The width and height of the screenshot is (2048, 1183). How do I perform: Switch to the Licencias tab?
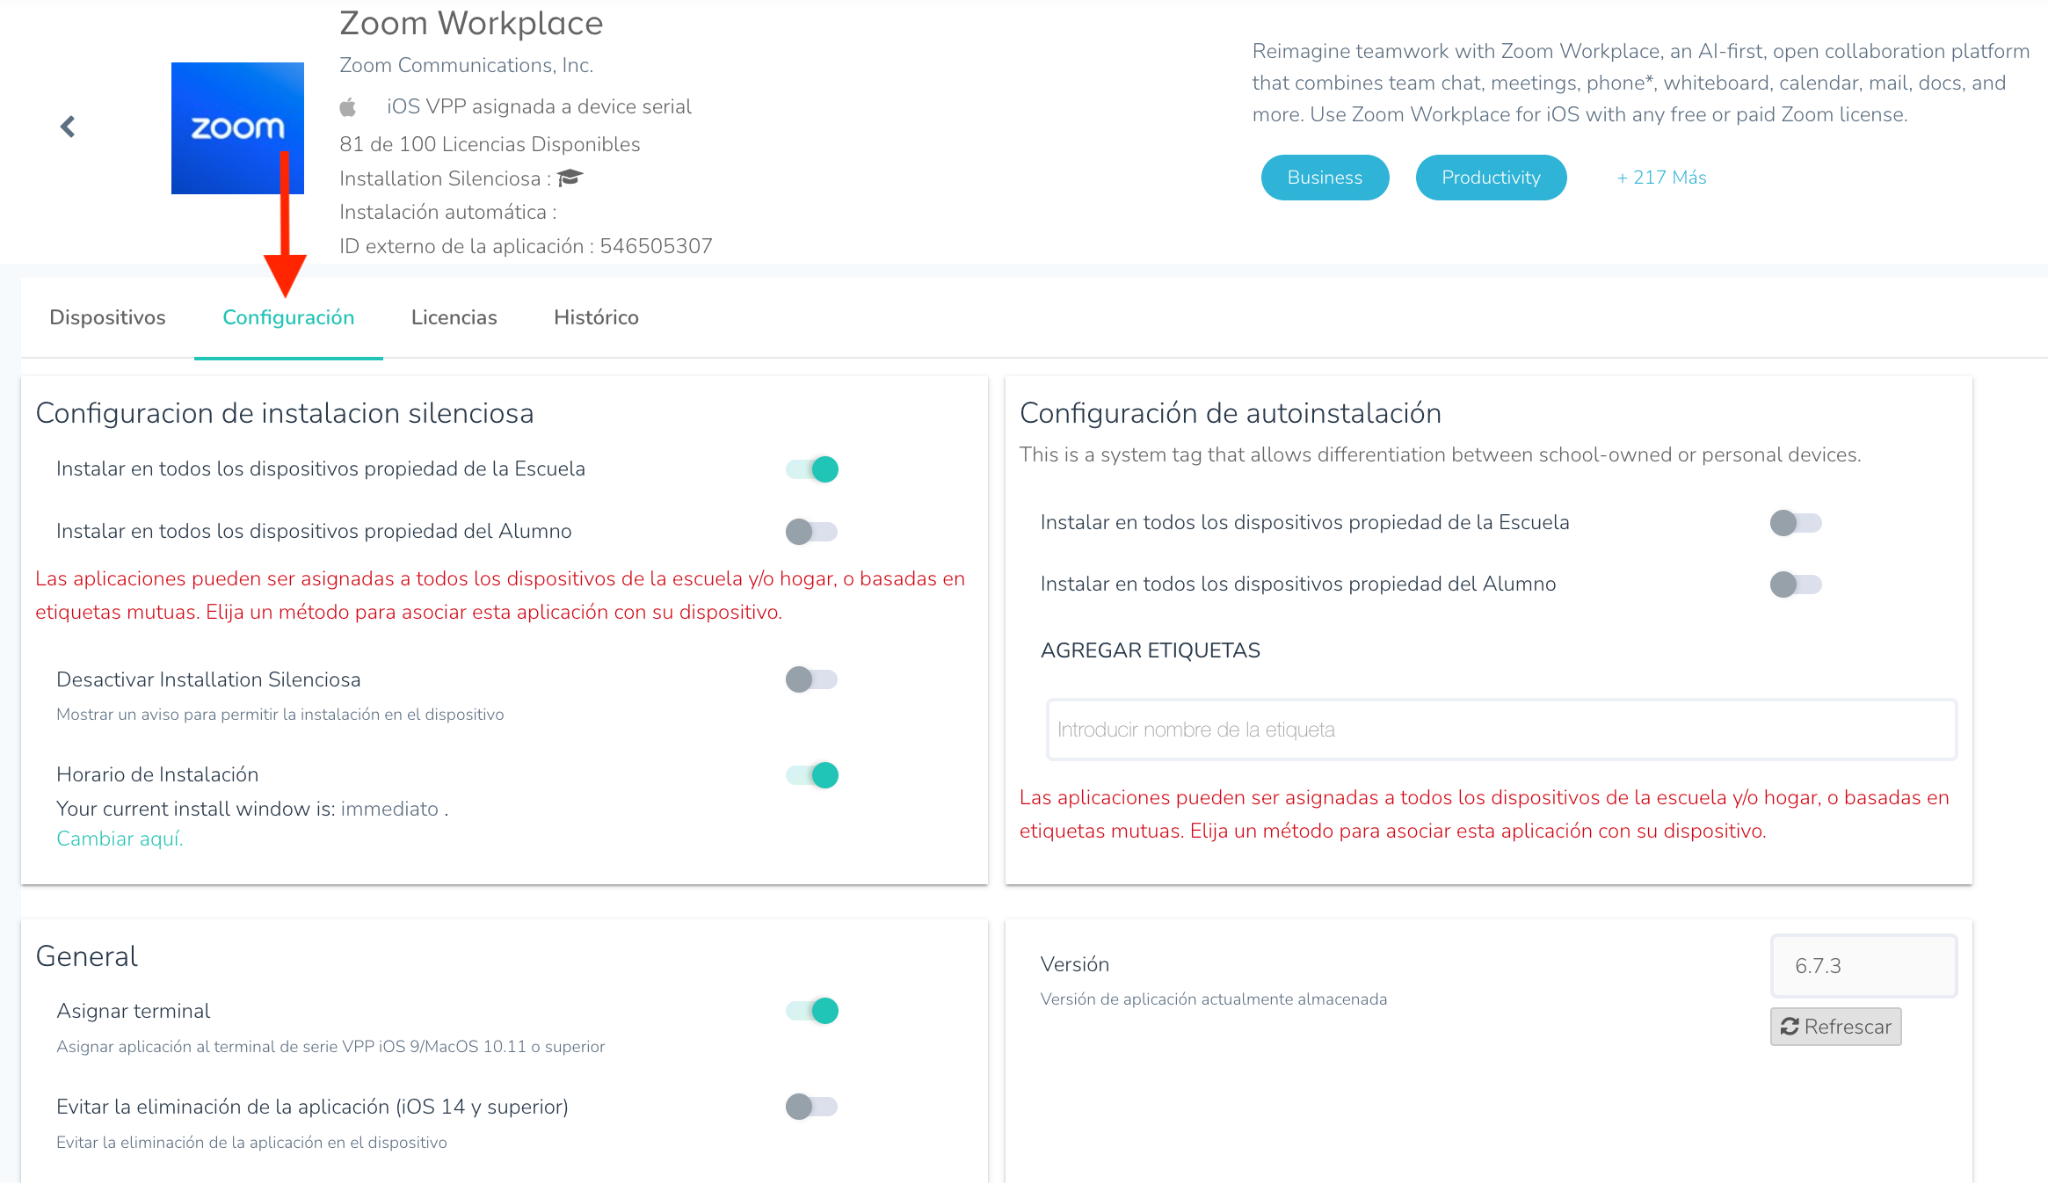point(454,317)
